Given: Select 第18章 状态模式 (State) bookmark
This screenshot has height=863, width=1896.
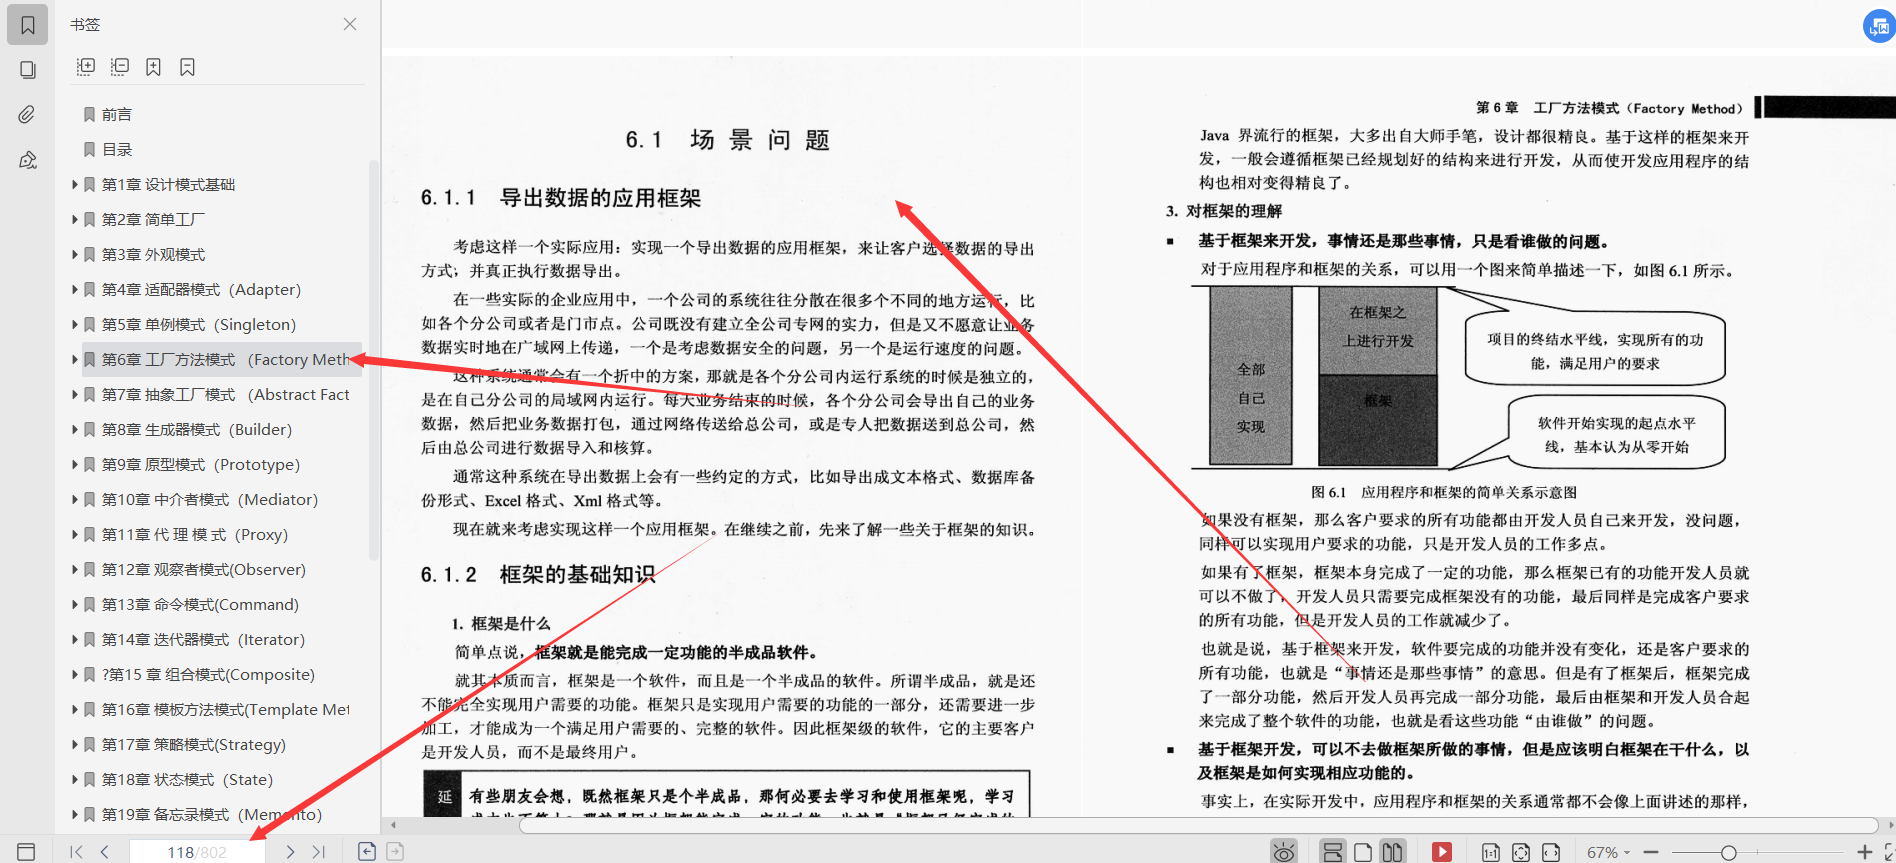Looking at the screenshot, I should click(187, 780).
